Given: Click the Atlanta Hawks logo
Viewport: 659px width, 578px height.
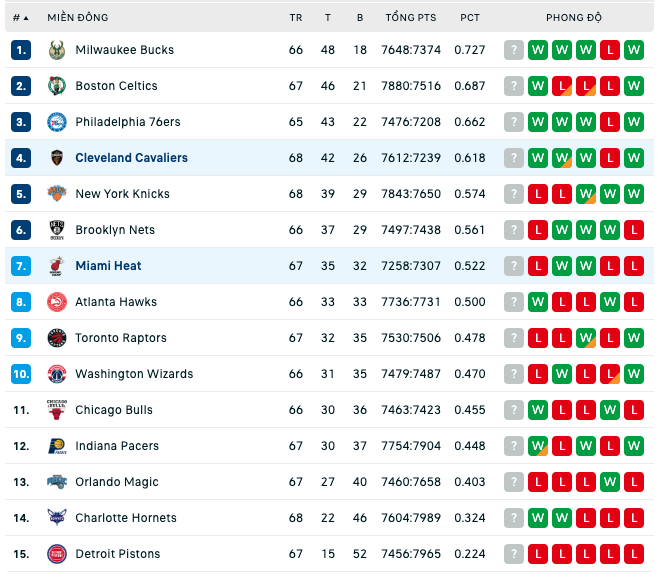Looking at the screenshot, I should [57, 302].
